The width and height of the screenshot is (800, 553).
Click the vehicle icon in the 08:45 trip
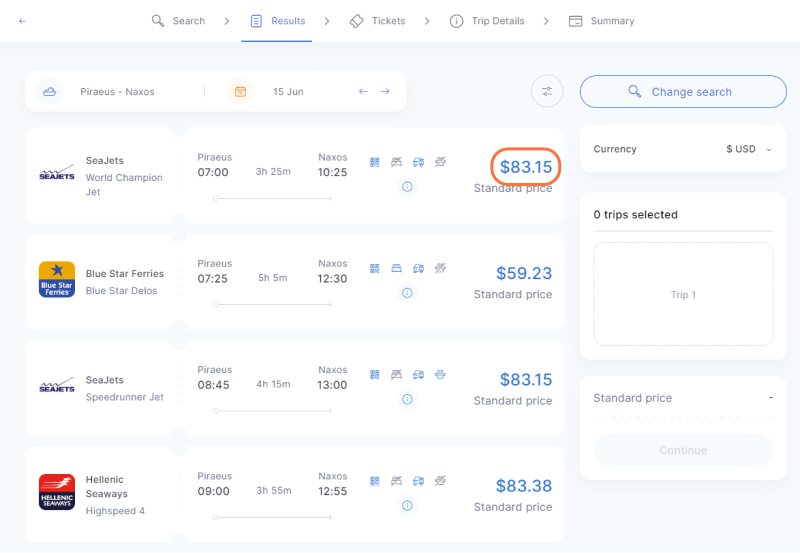pyautogui.click(x=418, y=375)
